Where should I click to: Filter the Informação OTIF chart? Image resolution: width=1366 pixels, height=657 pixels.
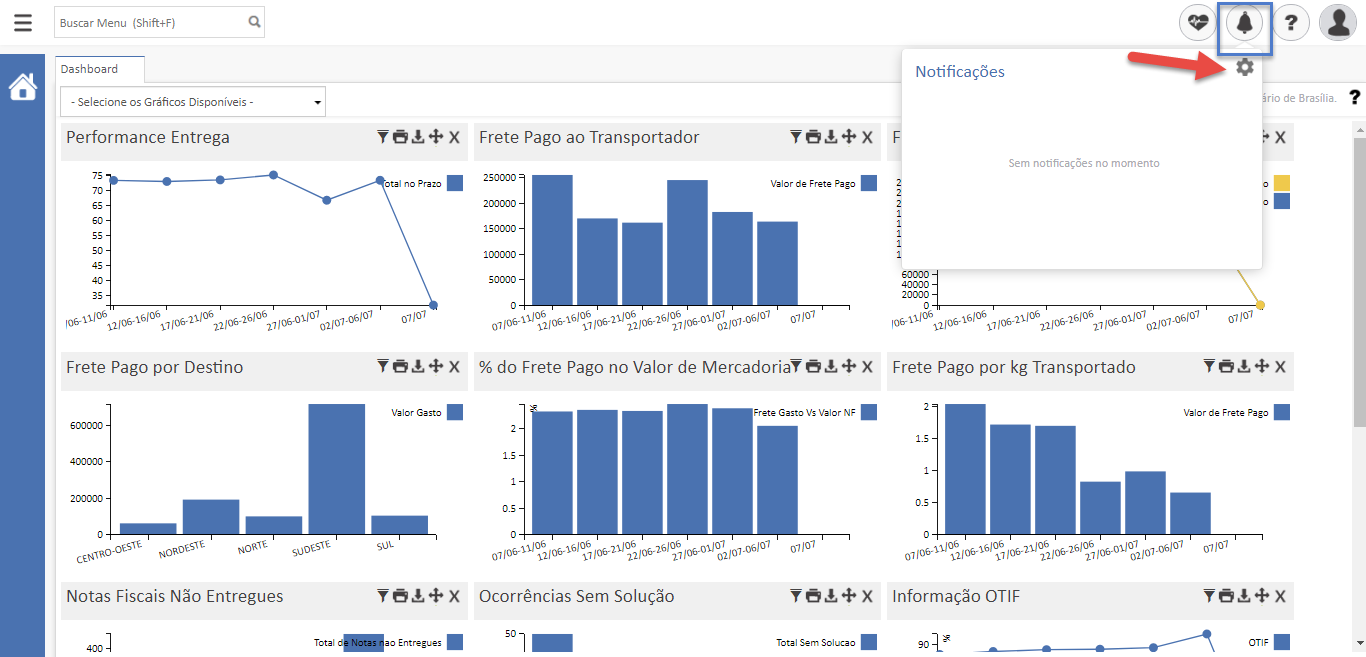(1208, 597)
